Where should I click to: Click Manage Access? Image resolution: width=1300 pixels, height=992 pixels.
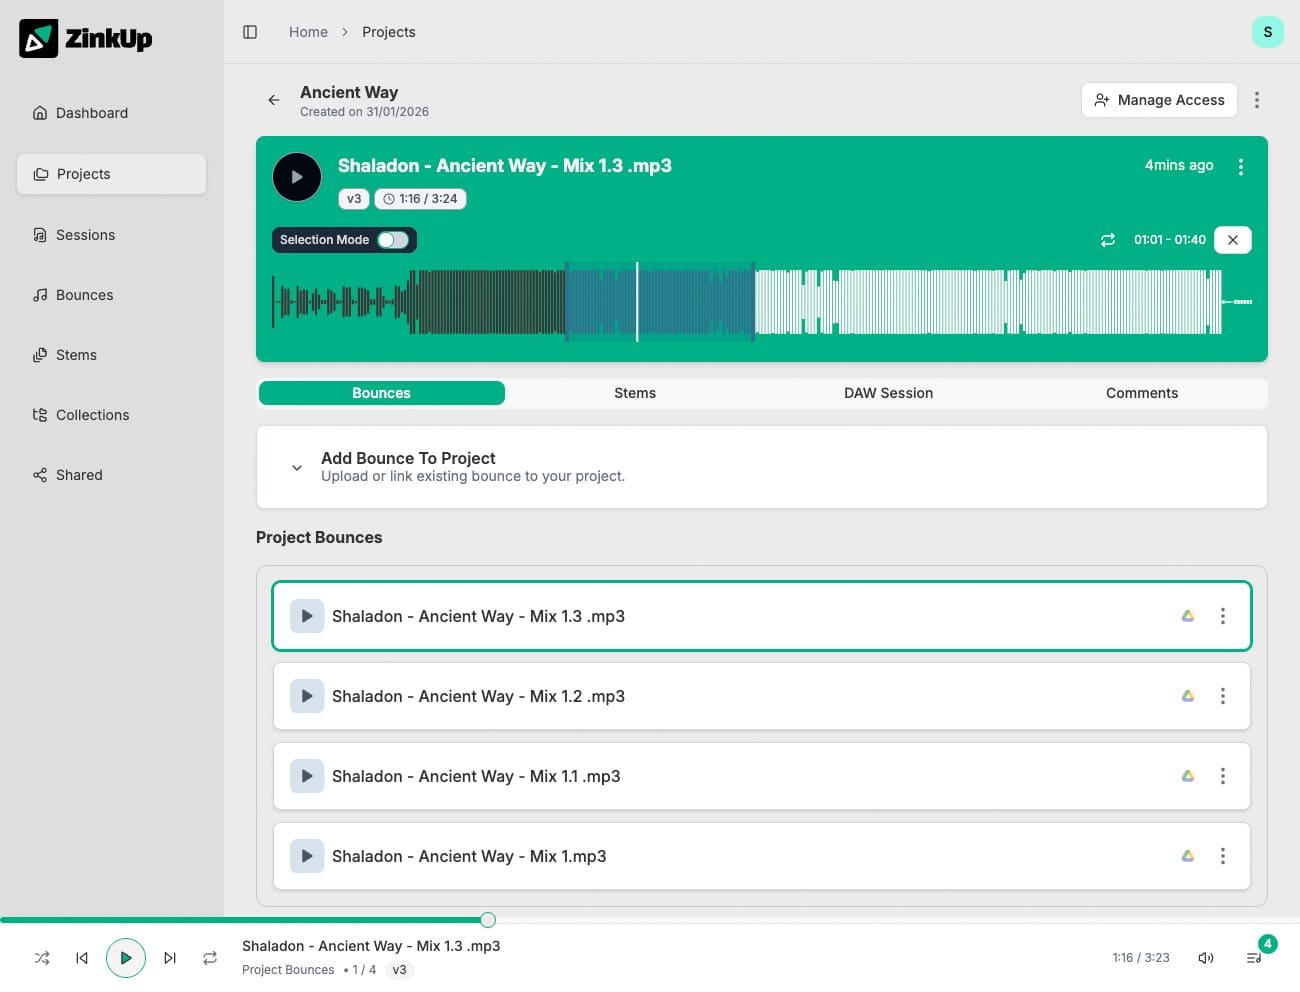point(1159,100)
